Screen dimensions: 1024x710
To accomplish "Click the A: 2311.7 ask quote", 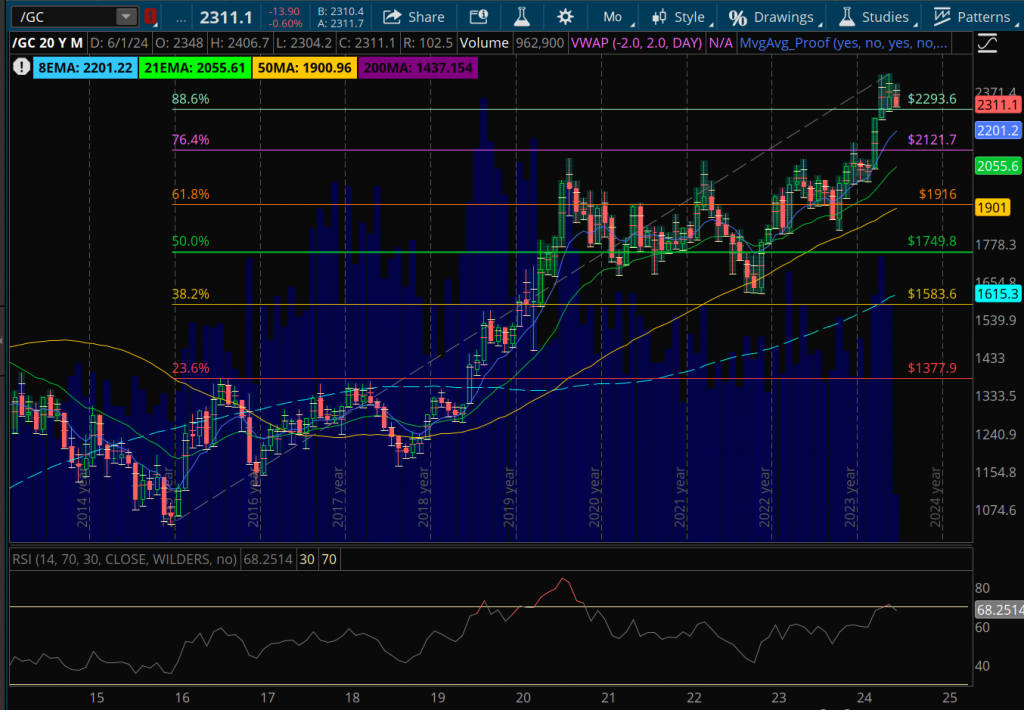I will [x=340, y=24].
